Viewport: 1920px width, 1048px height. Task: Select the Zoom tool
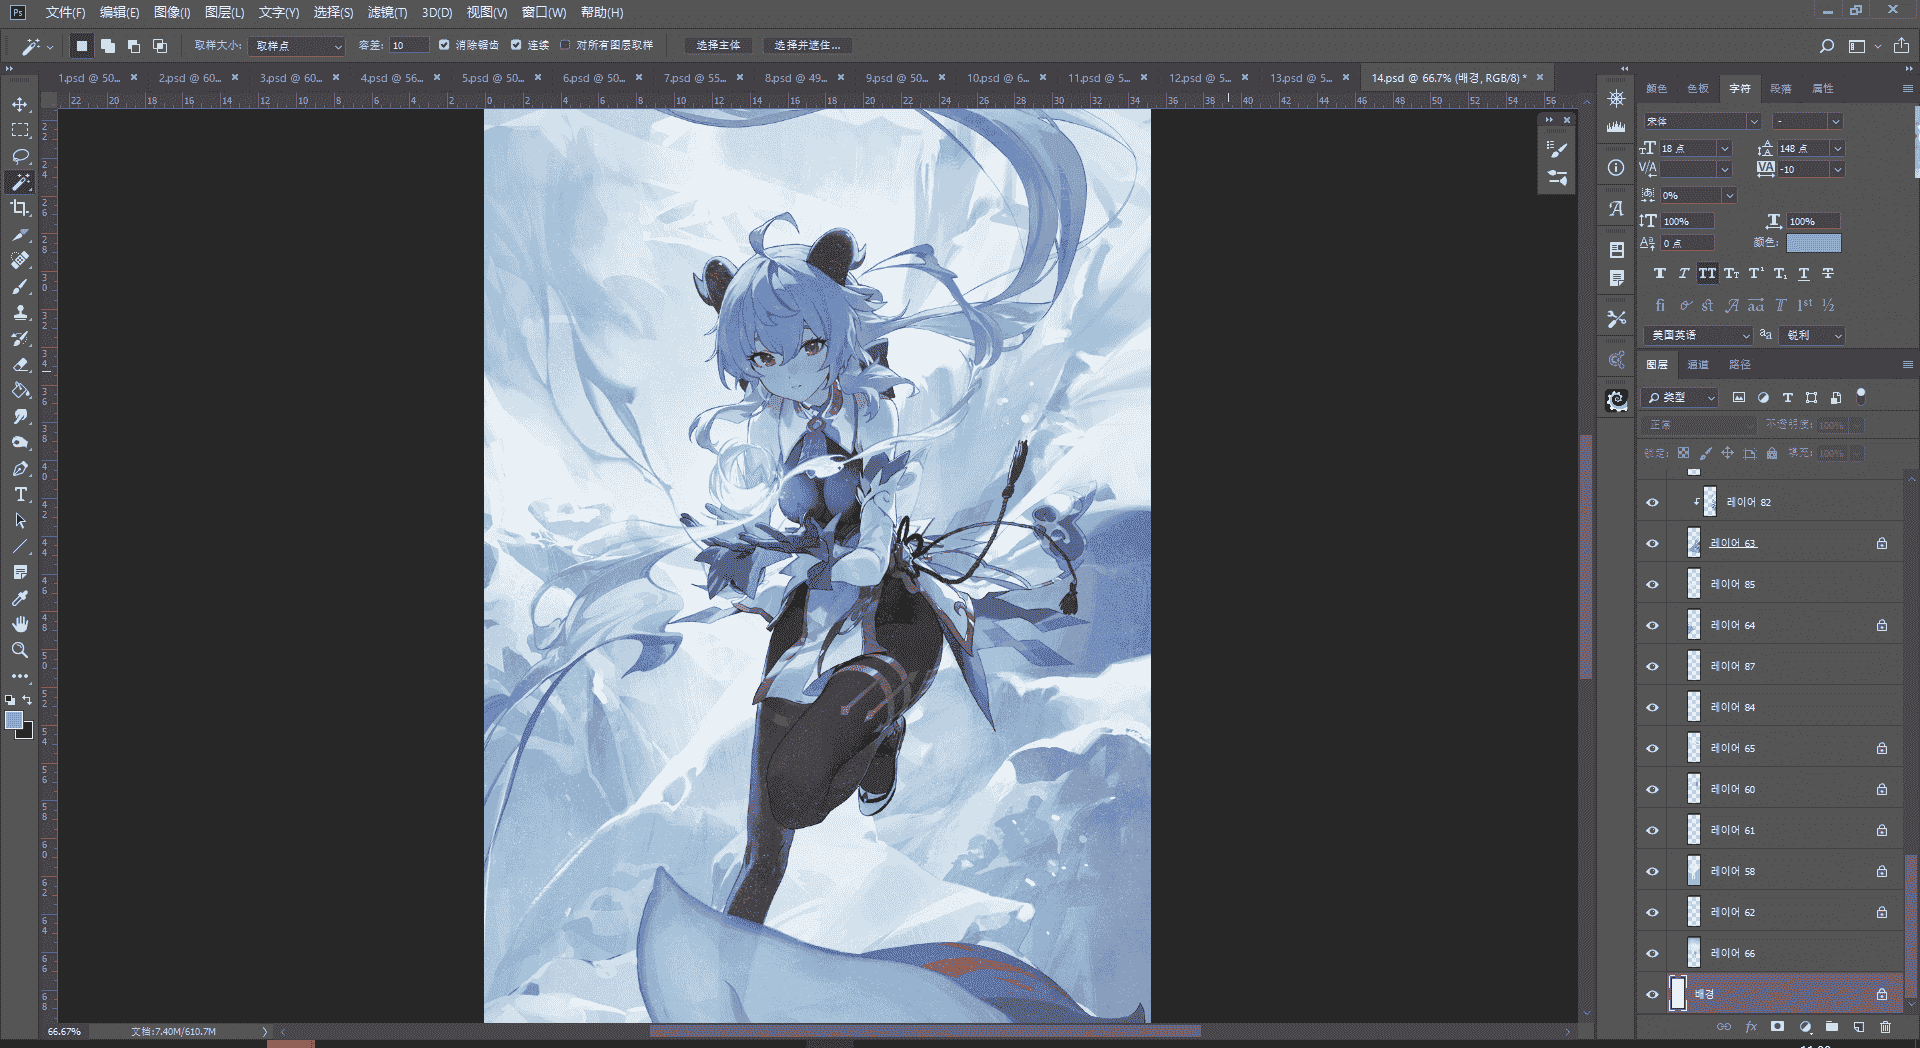[x=20, y=650]
